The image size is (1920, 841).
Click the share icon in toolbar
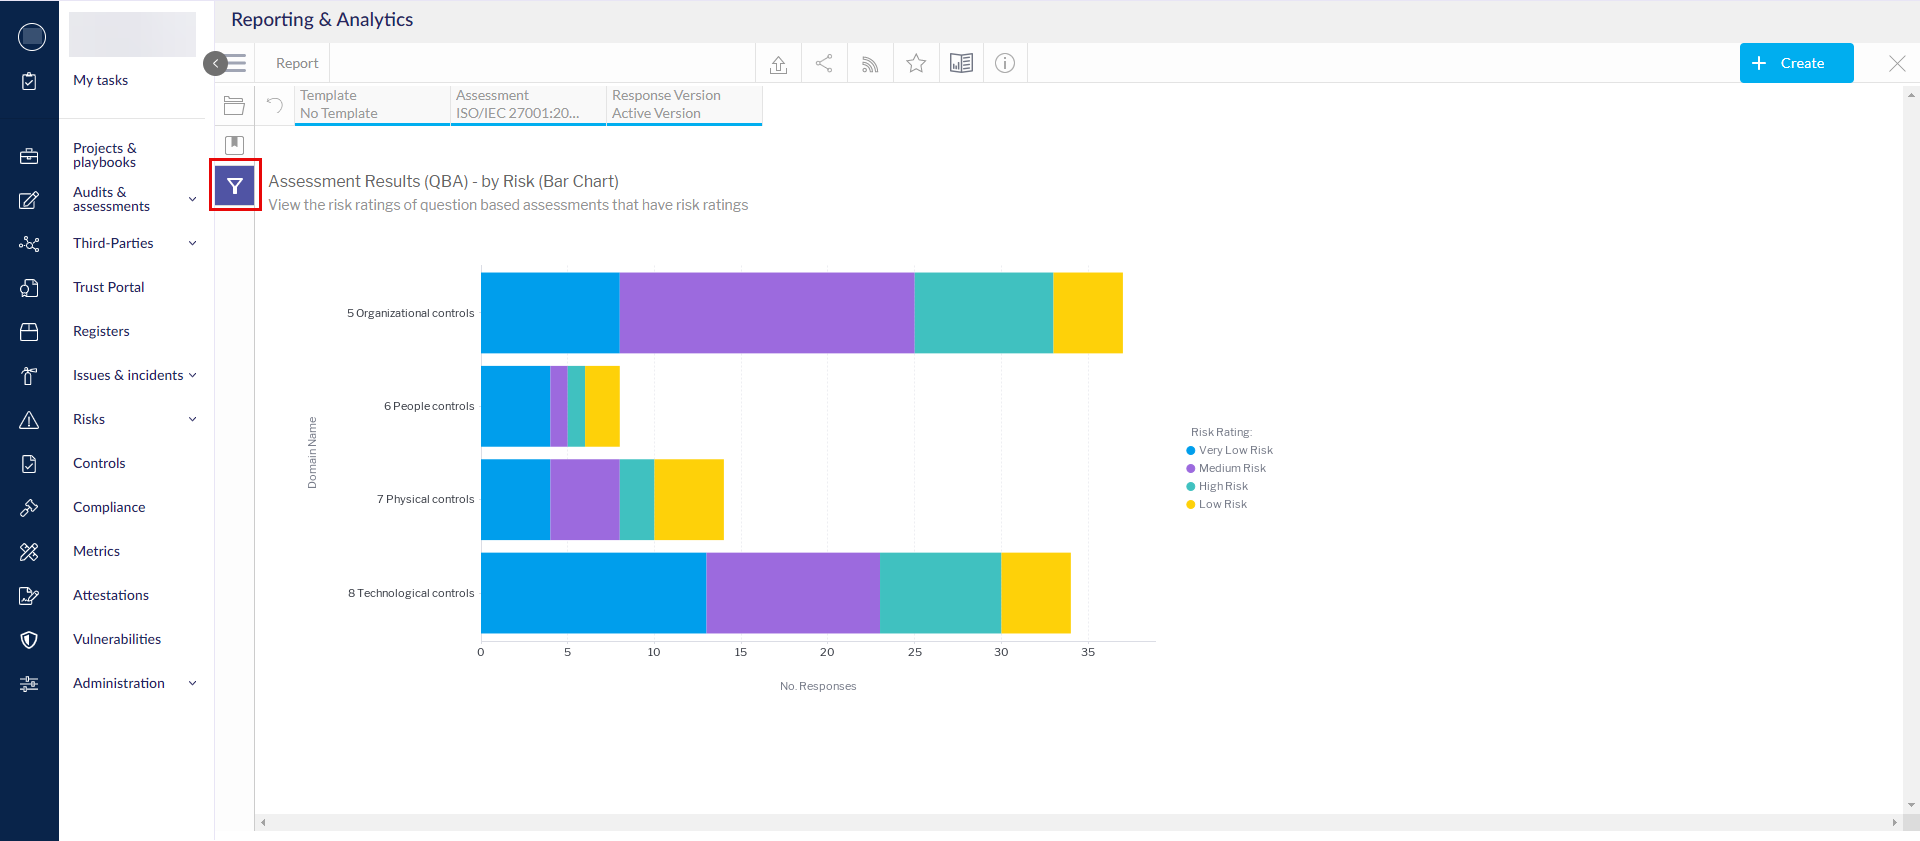[x=824, y=64]
